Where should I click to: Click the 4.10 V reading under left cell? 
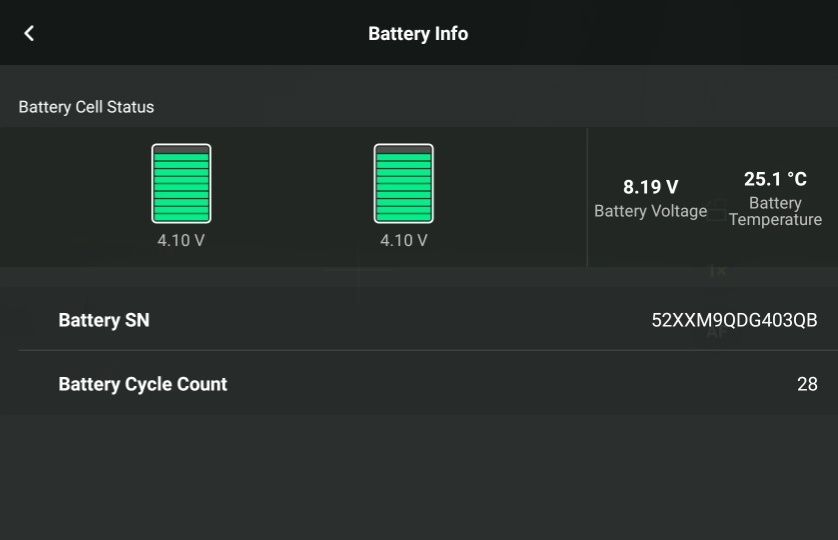(x=181, y=240)
